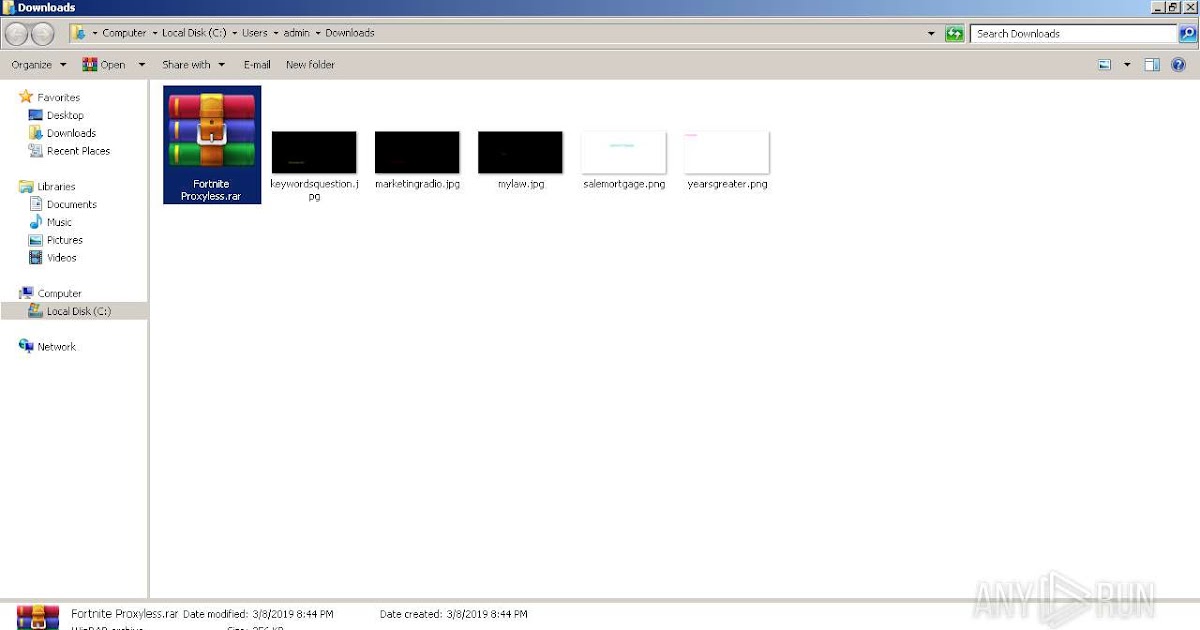Expand the arrow after Users in breadcrumb
1200x630 pixels.
(x=276, y=33)
